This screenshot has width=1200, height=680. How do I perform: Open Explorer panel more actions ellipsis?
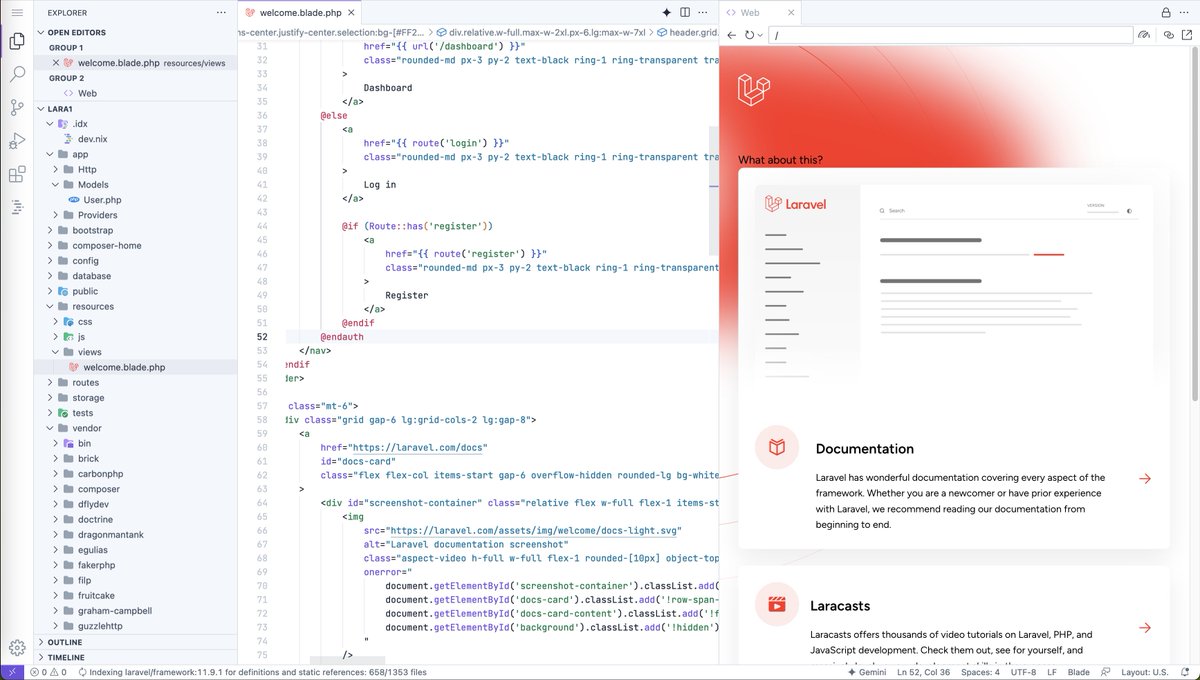(221, 13)
